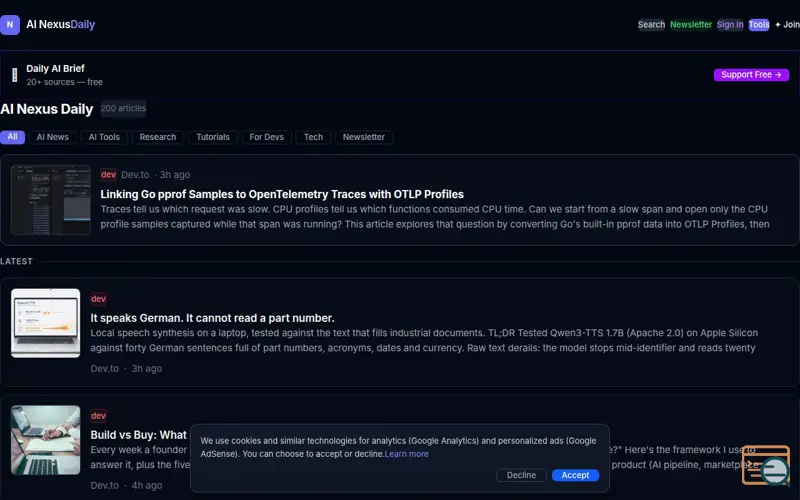Open the Newsletter link in header
The image size is (800, 500).
coord(691,24)
